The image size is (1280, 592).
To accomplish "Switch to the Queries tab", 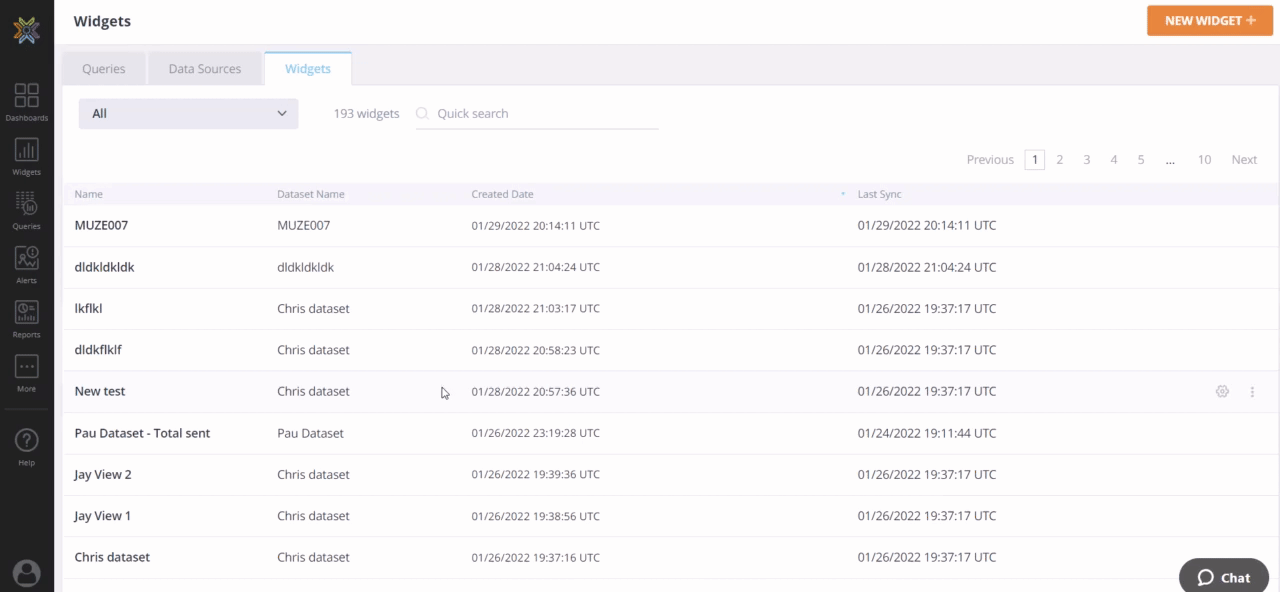I will tap(104, 69).
